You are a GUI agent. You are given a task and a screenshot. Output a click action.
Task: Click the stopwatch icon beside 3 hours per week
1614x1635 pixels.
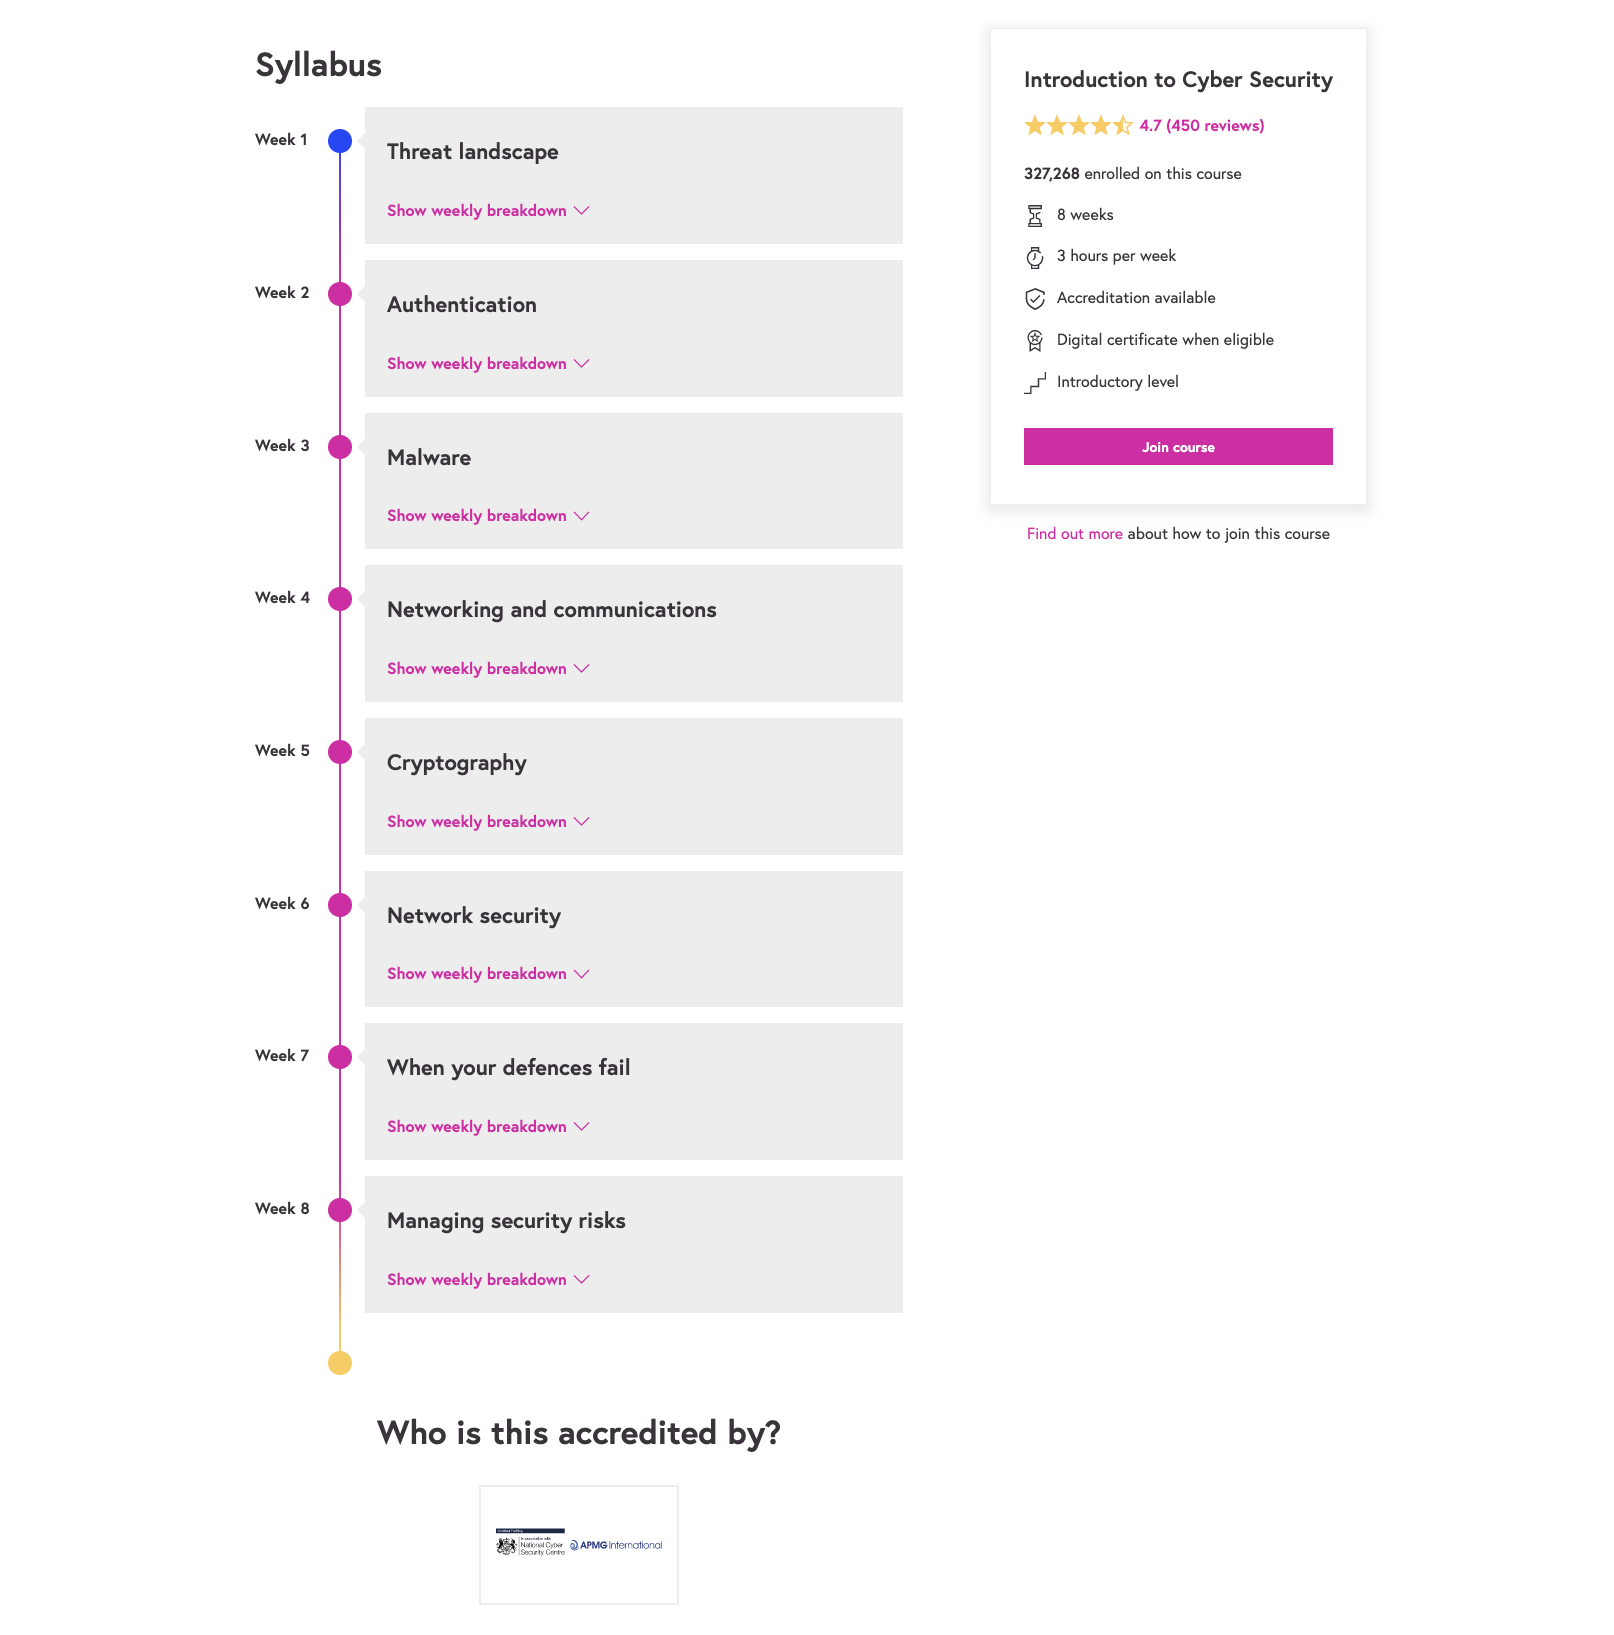pos(1035,258)
